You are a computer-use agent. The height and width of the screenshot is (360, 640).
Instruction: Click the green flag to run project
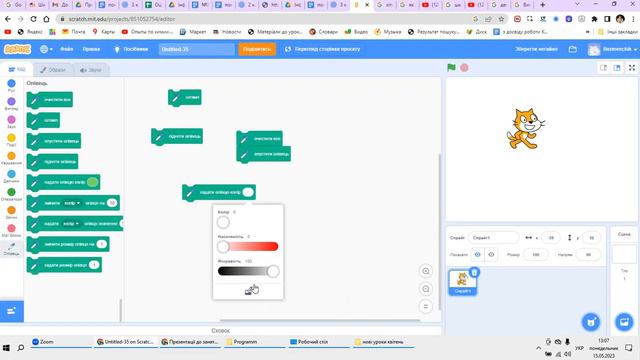(451, 68)
